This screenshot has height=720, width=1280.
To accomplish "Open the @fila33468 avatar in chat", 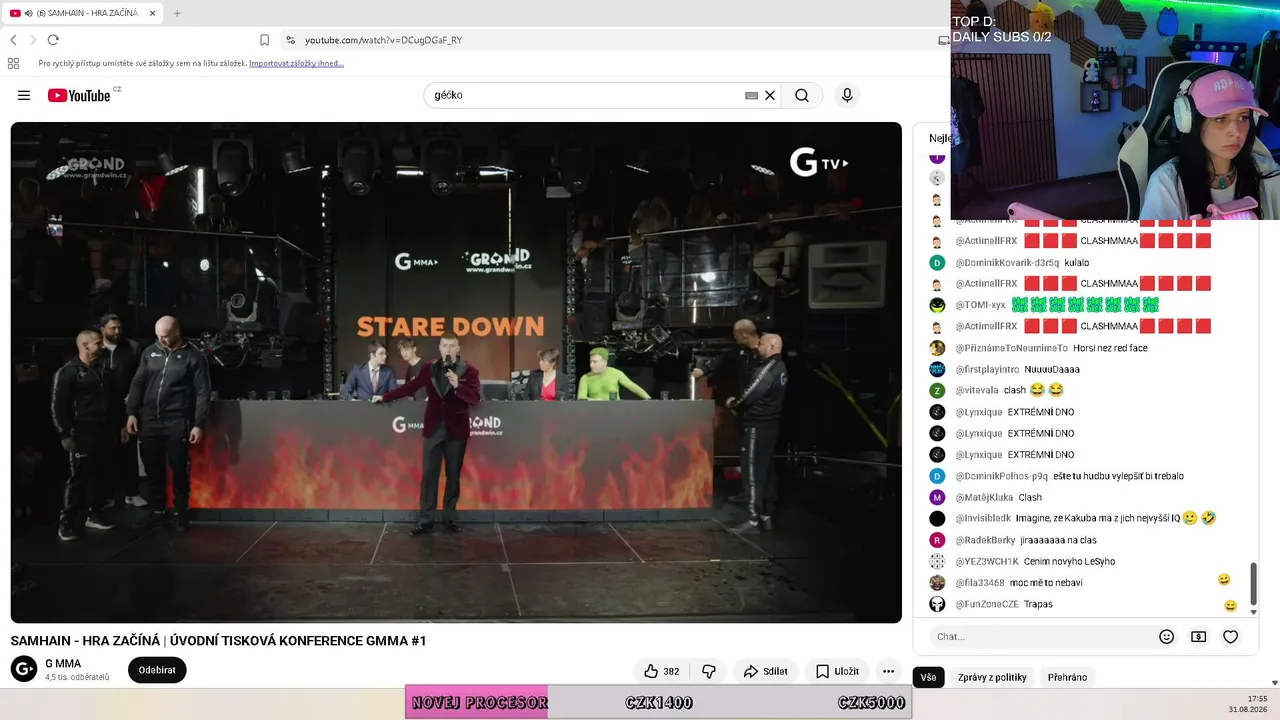I will [937, 583].
